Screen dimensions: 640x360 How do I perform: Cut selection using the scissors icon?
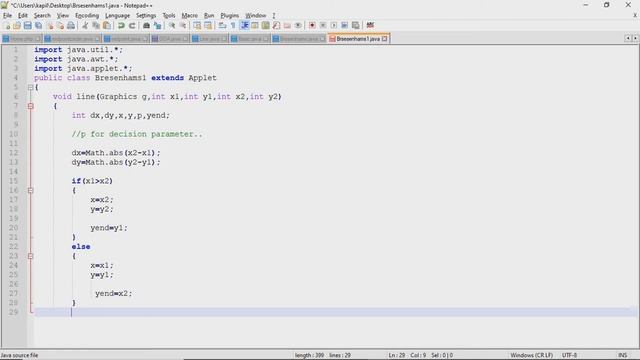(x=85, y=25)
